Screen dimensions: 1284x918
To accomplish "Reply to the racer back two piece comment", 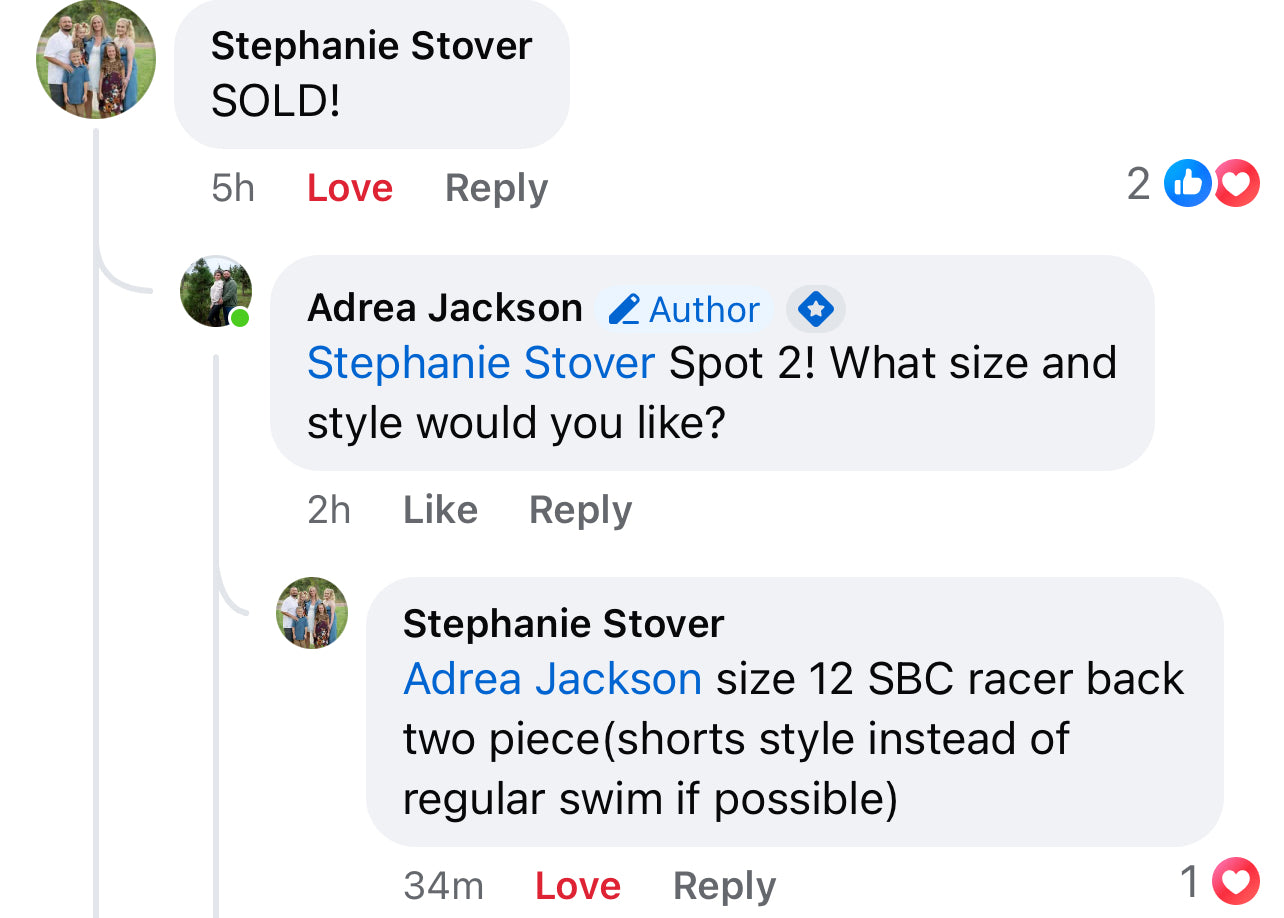I will (x=724, y=885).
